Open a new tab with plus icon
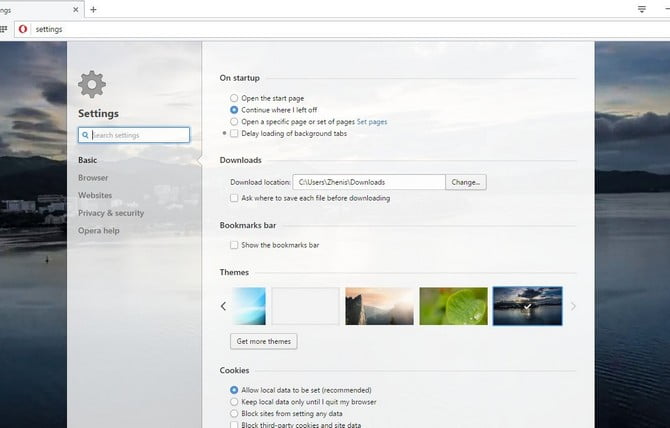The height and width of the screenshot is (428, 670). click(x=93, y=9)
